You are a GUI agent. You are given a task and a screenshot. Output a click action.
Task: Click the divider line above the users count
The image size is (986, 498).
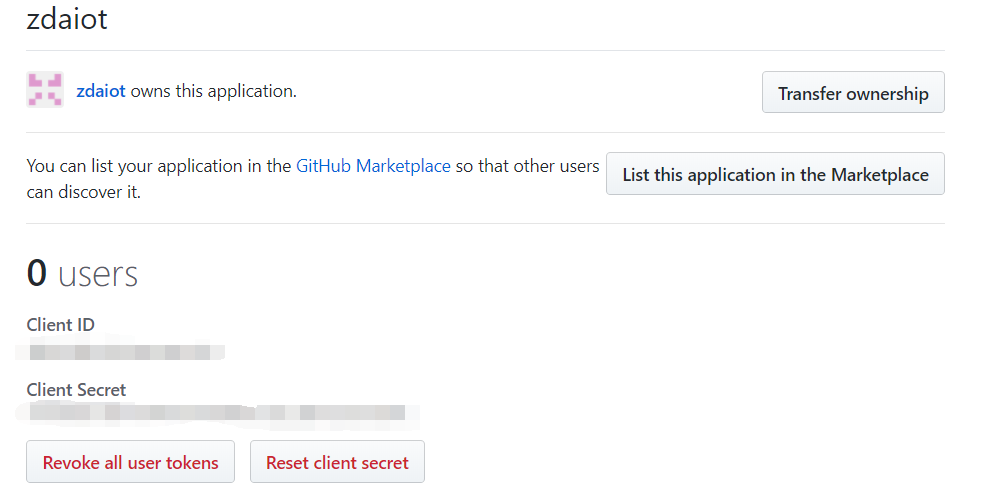point(485,223)
